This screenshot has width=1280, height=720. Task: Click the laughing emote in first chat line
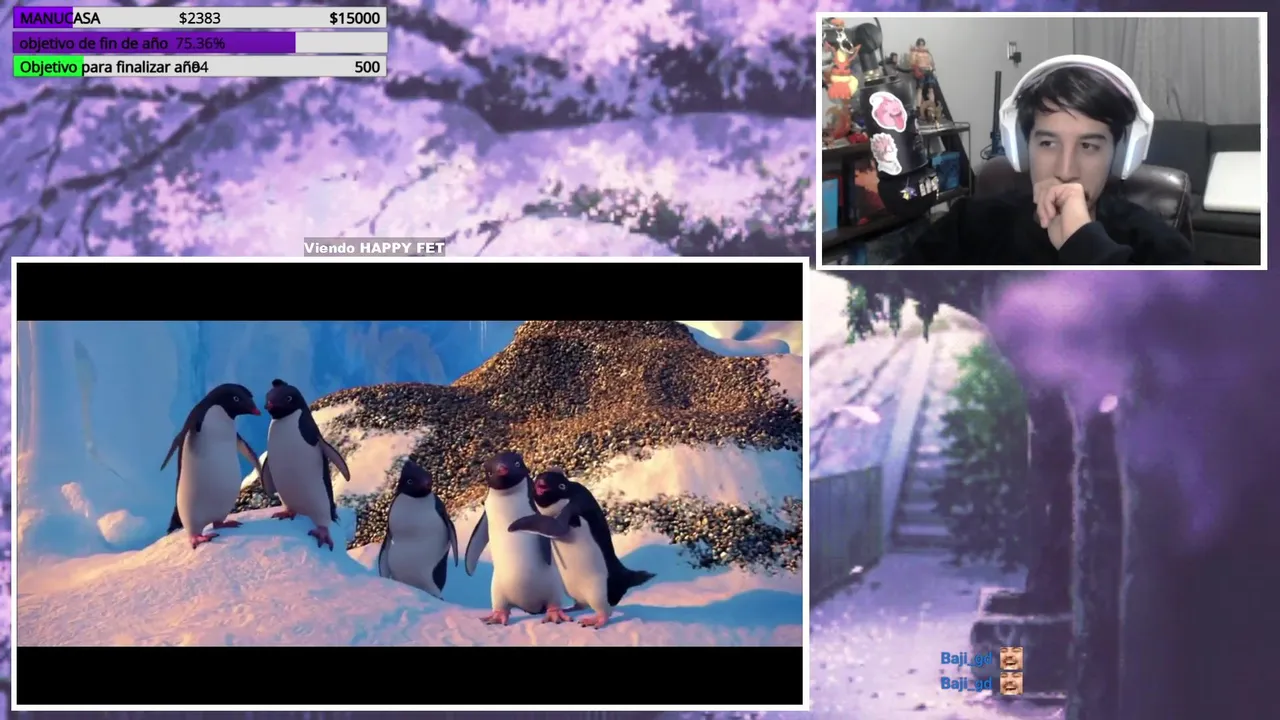tap(1011, 658)
